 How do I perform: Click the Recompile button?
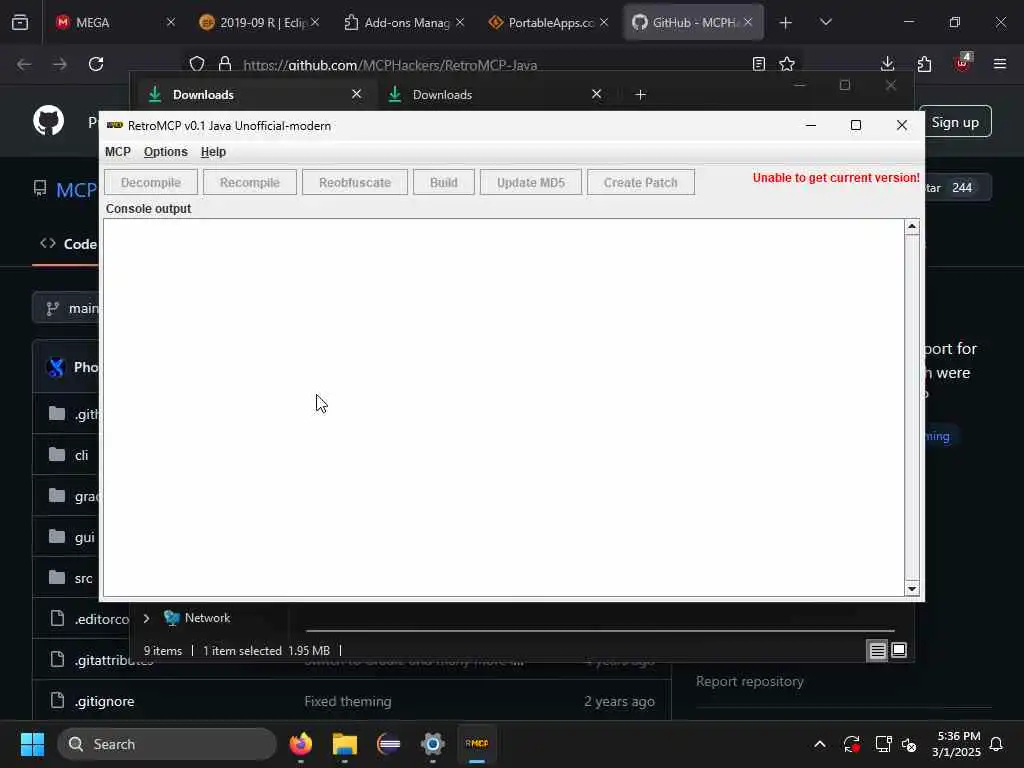(x=249, y=182)
